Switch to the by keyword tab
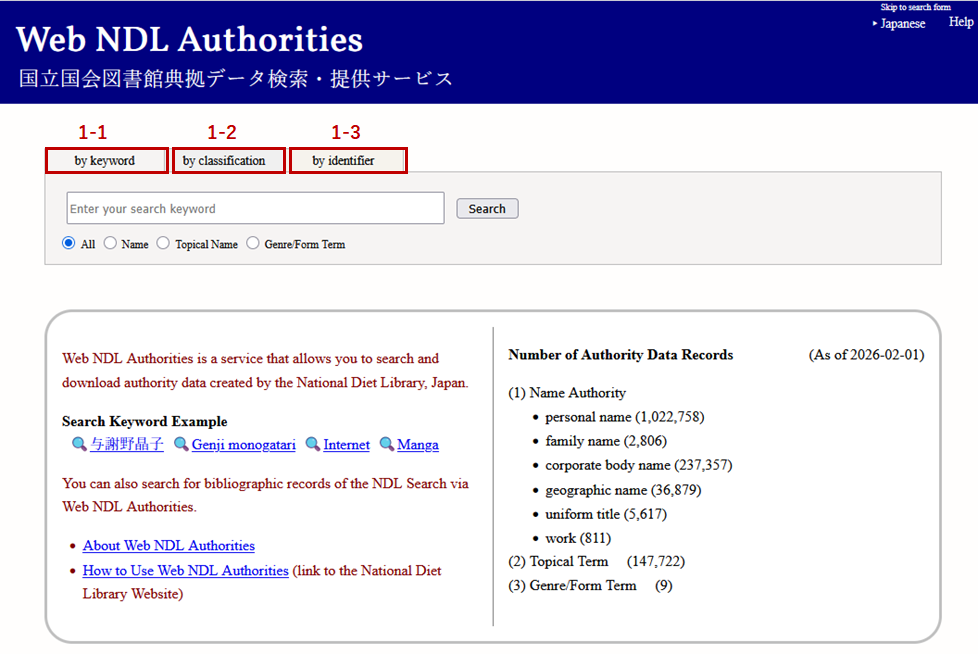This screenshot has width=978, height=654. click(x=105, y=161)
